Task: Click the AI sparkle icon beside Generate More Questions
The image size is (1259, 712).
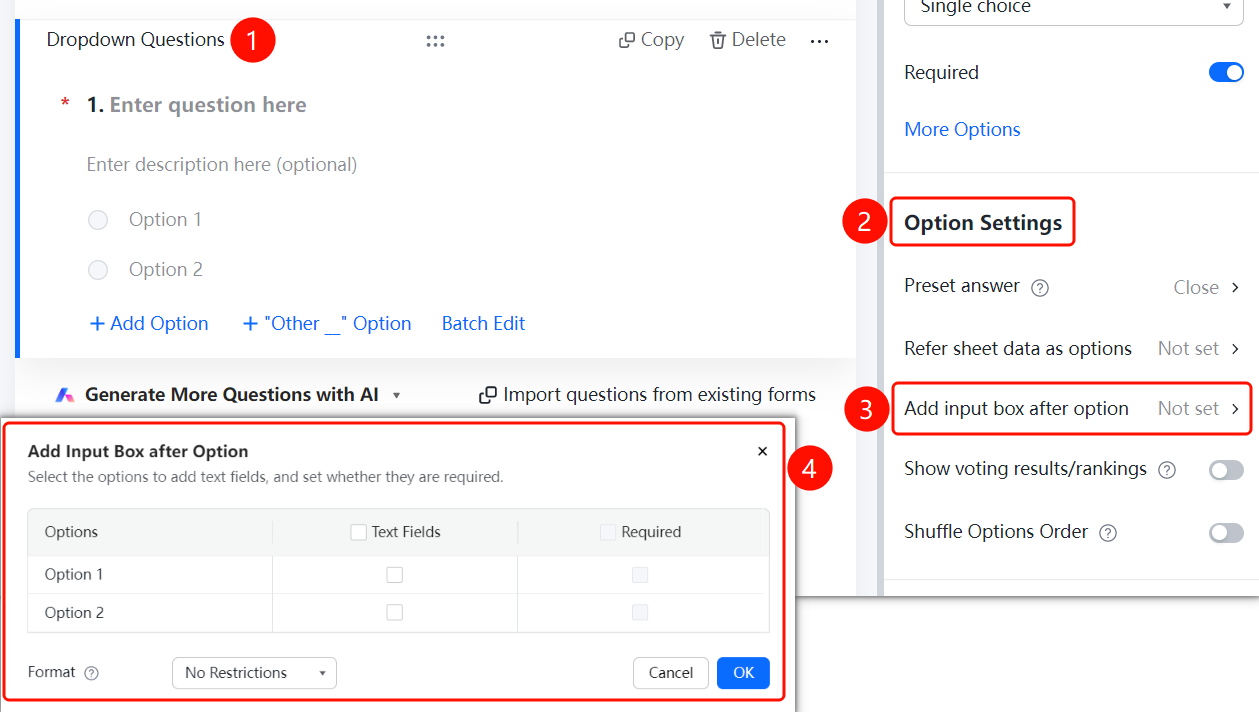Action: tap(64, 395)
